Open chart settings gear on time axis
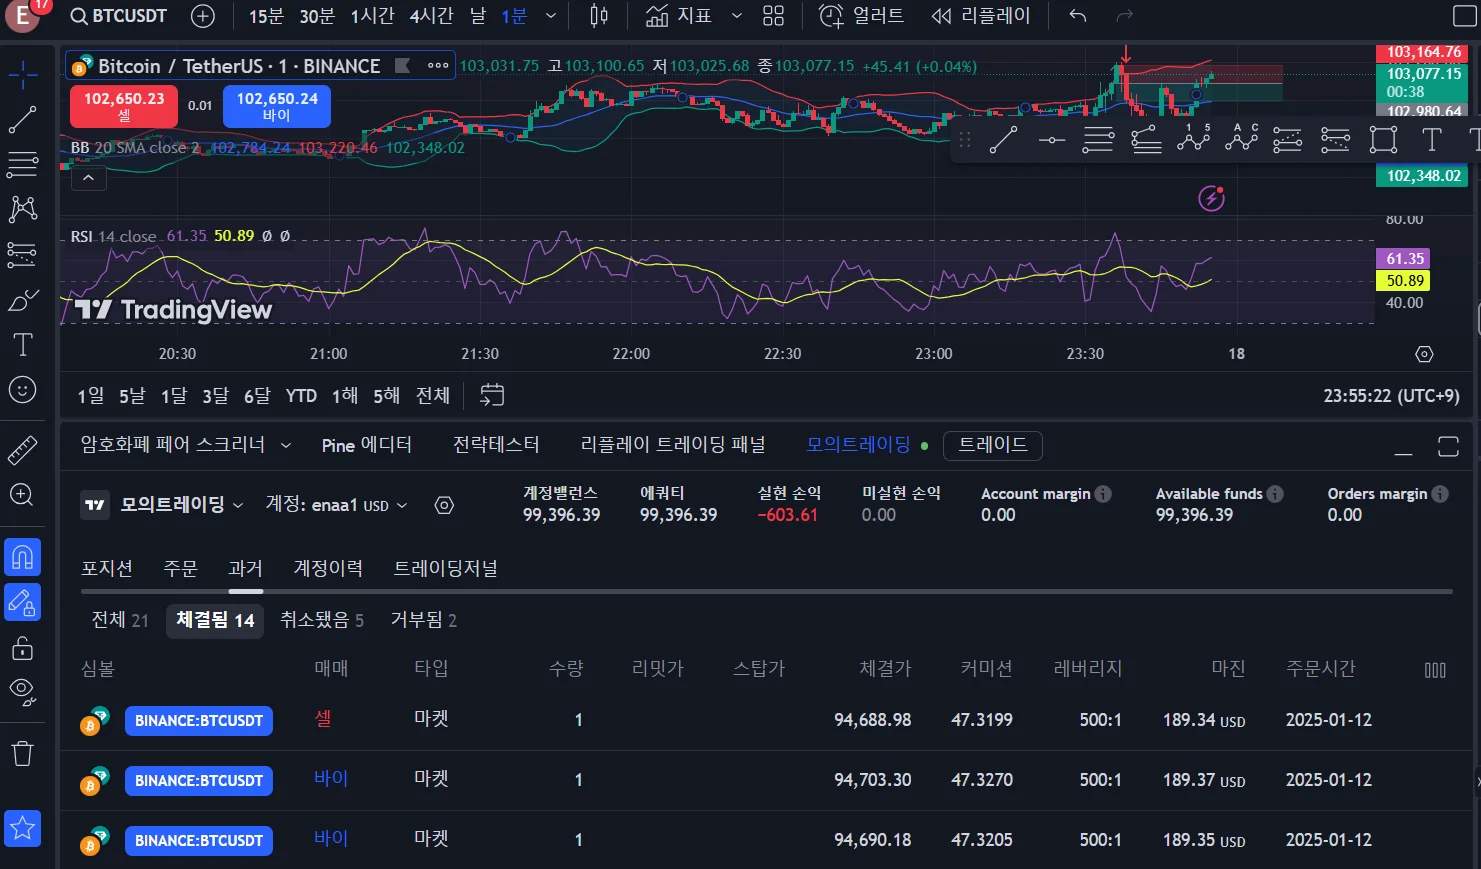The height and width of the screenshot is (869, 1481). pos(1425,354)
